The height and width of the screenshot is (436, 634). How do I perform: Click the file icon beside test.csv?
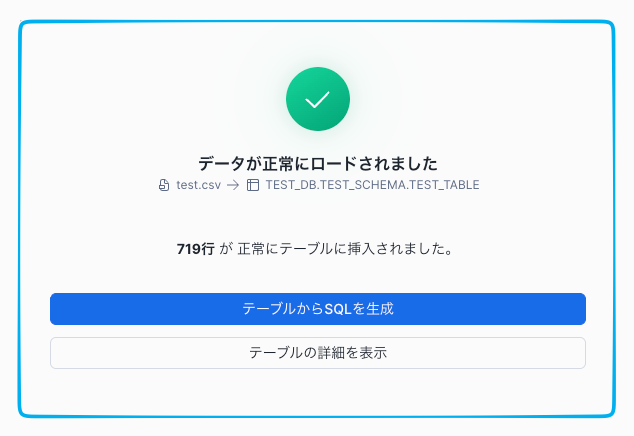coord(164,185)
